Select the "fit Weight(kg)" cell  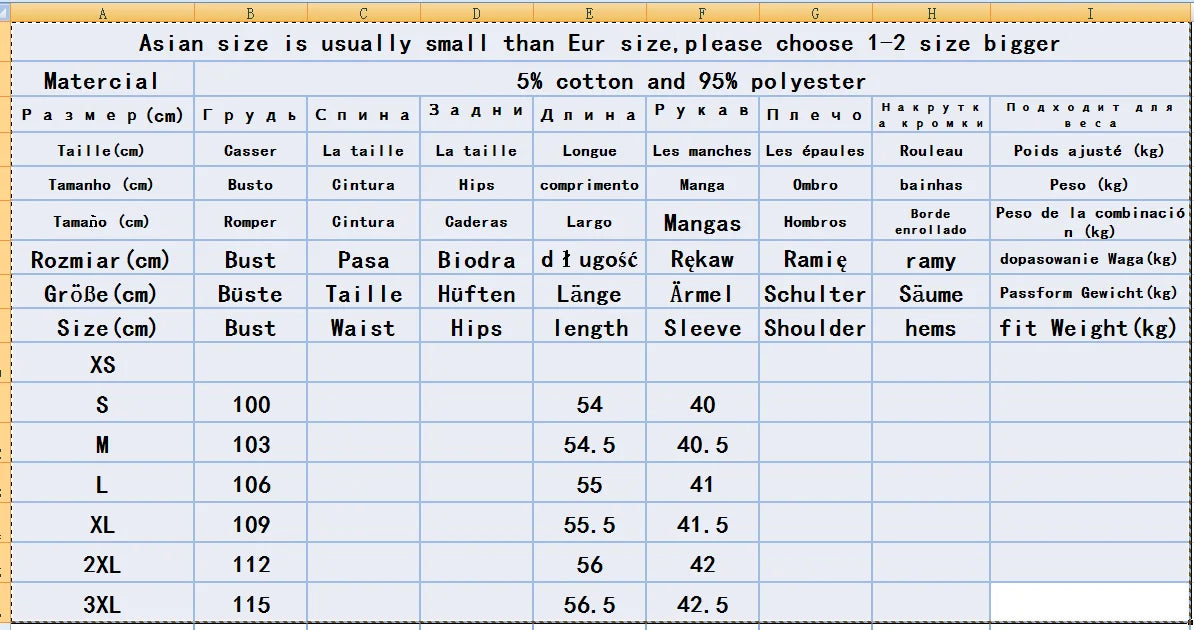click(1089, 328)
